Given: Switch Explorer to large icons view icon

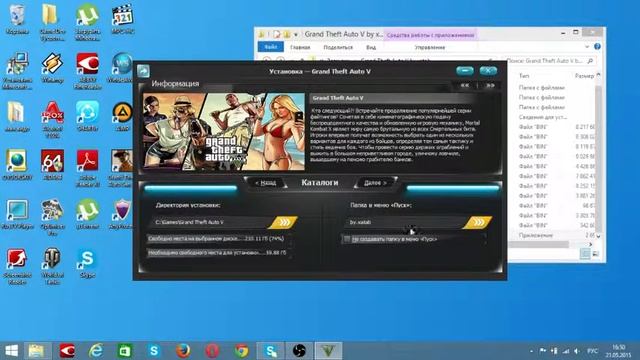Looking at the screenshot, I should pyautogui.click(x=596, y=253).
